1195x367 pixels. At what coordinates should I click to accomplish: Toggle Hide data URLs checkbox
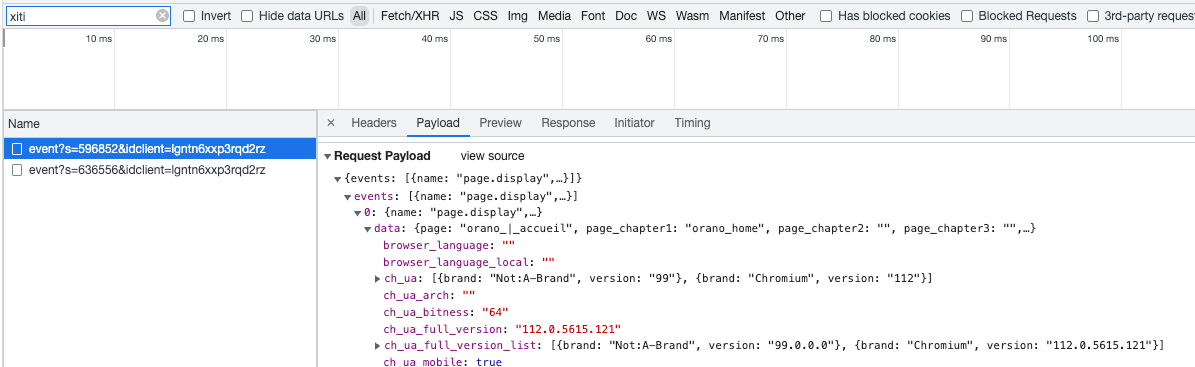tap(247, 15)
